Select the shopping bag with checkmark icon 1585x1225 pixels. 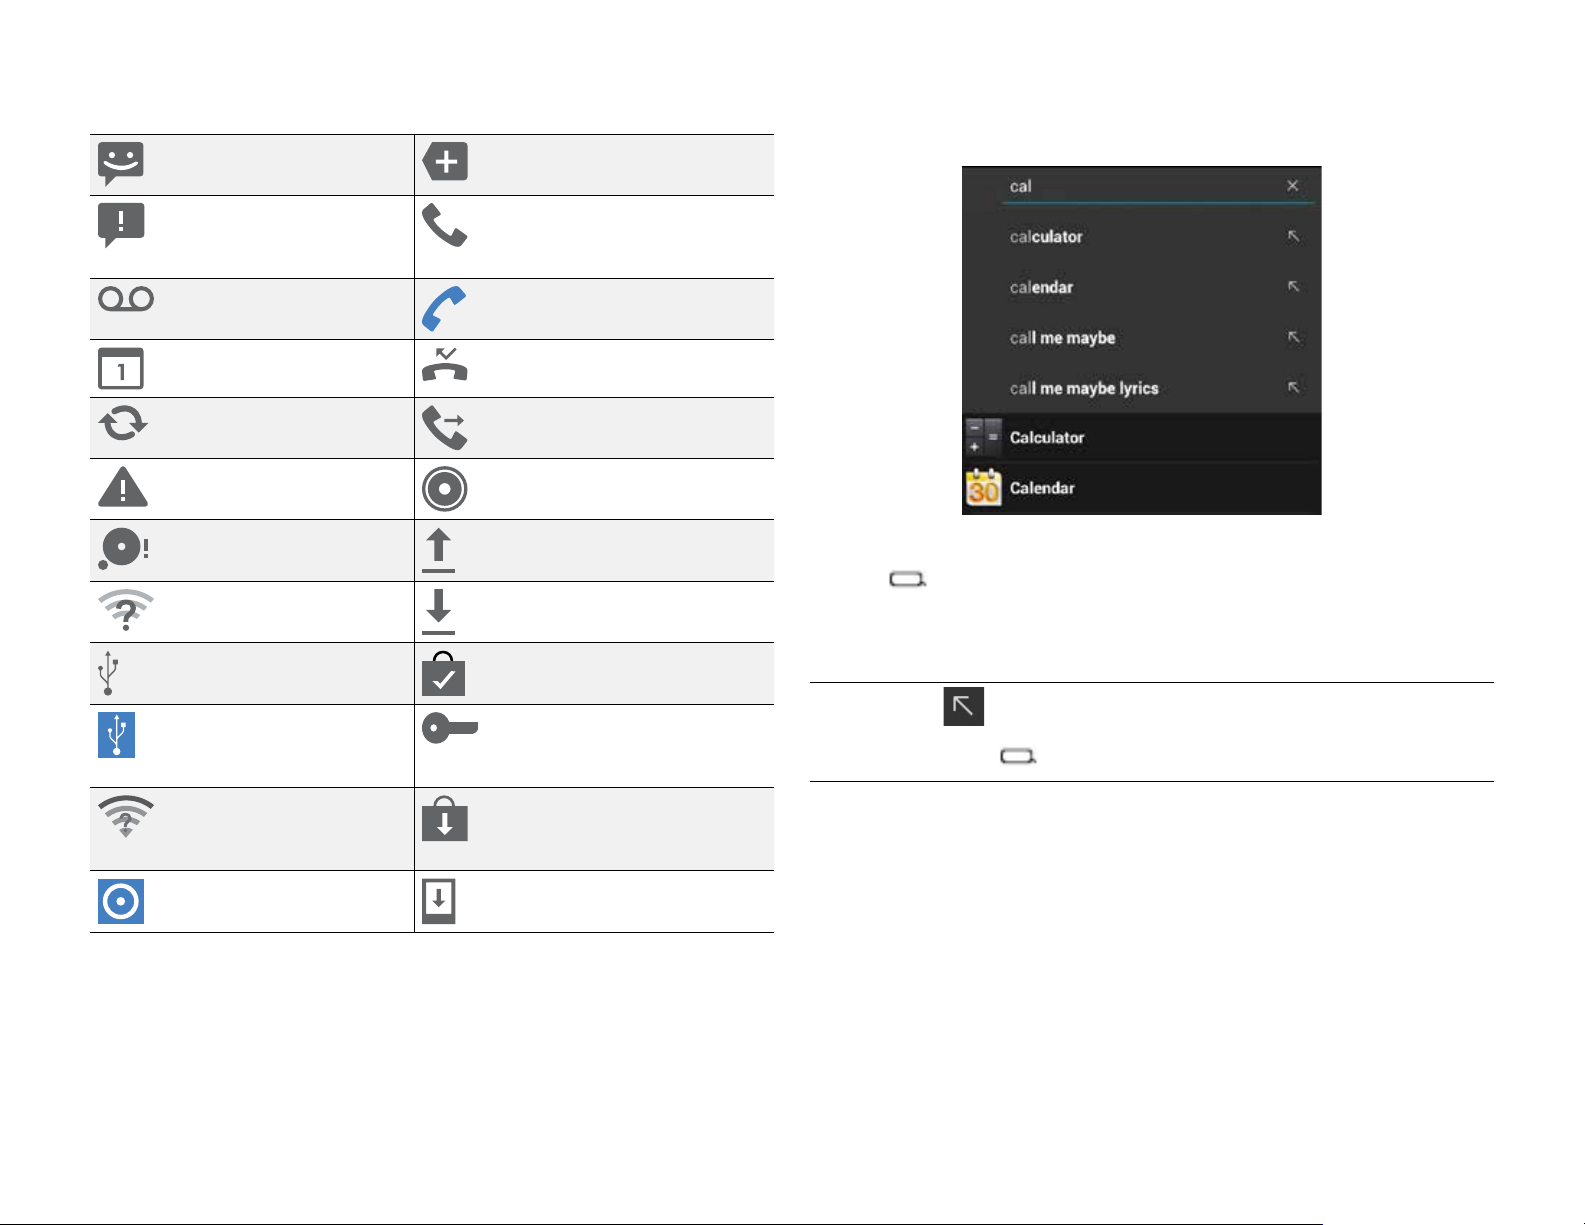coord(444,673)
